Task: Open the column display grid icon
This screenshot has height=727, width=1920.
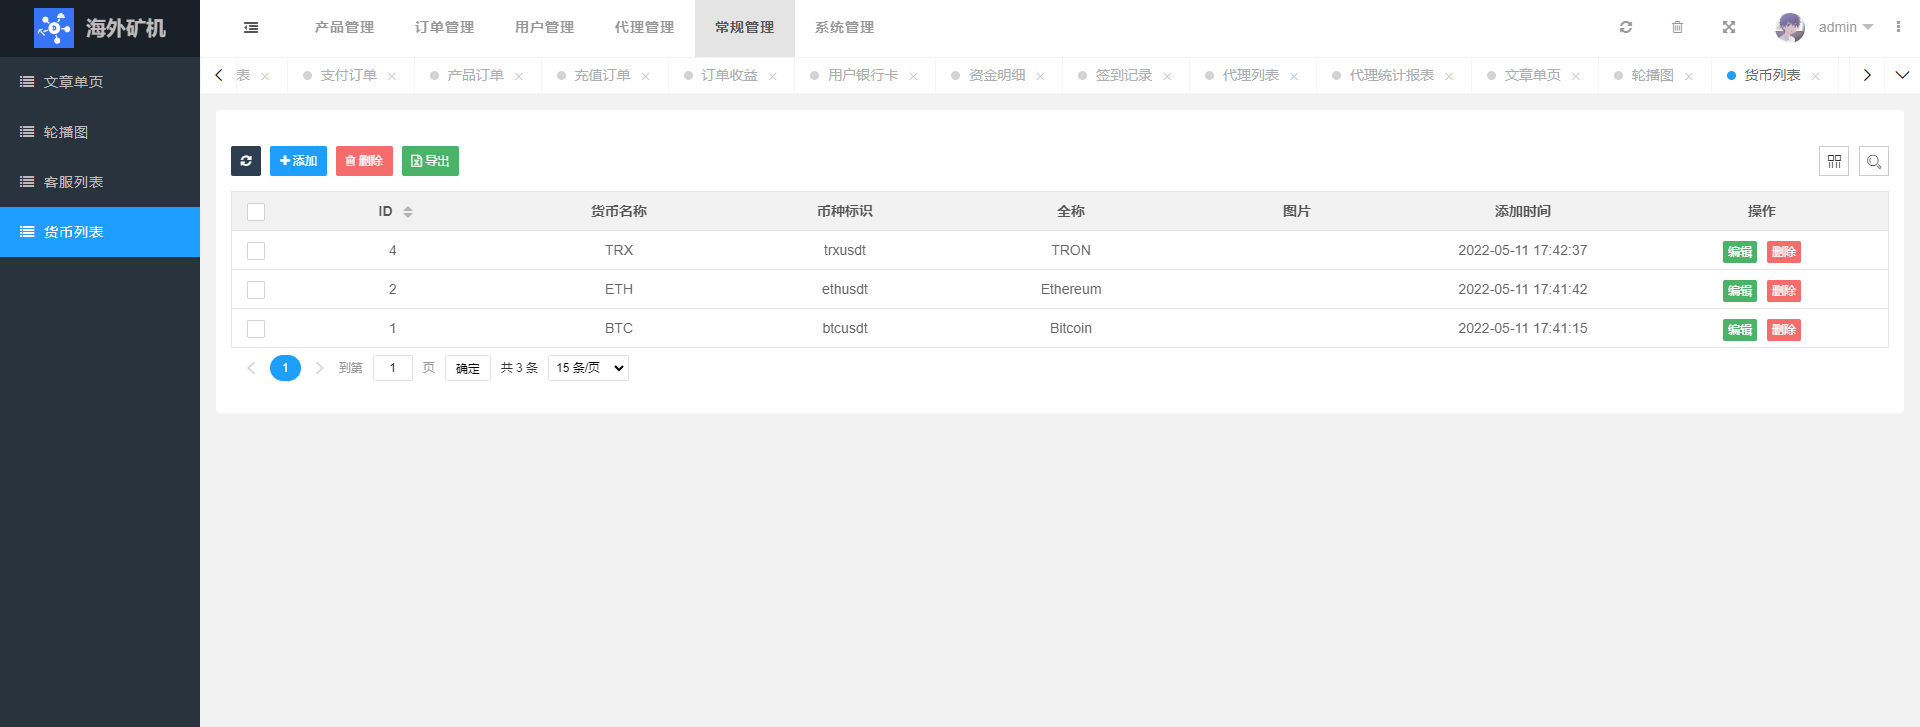Action: [x=1834, y=161]
